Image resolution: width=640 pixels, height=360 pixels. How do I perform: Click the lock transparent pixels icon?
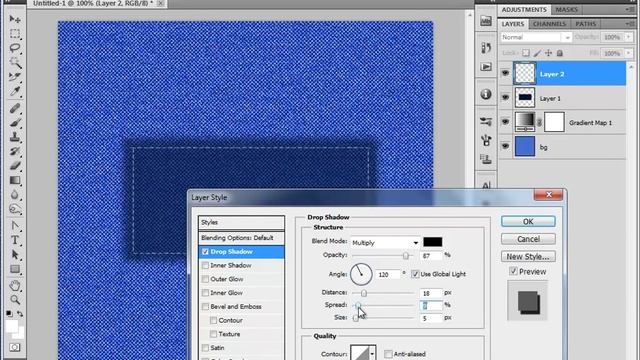[526, 53]
